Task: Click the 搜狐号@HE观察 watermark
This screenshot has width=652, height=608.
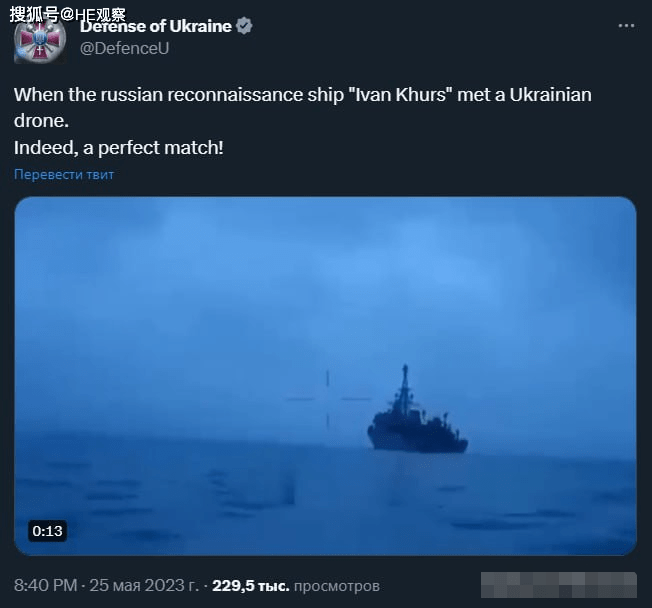Action: (x=67, y=15)
